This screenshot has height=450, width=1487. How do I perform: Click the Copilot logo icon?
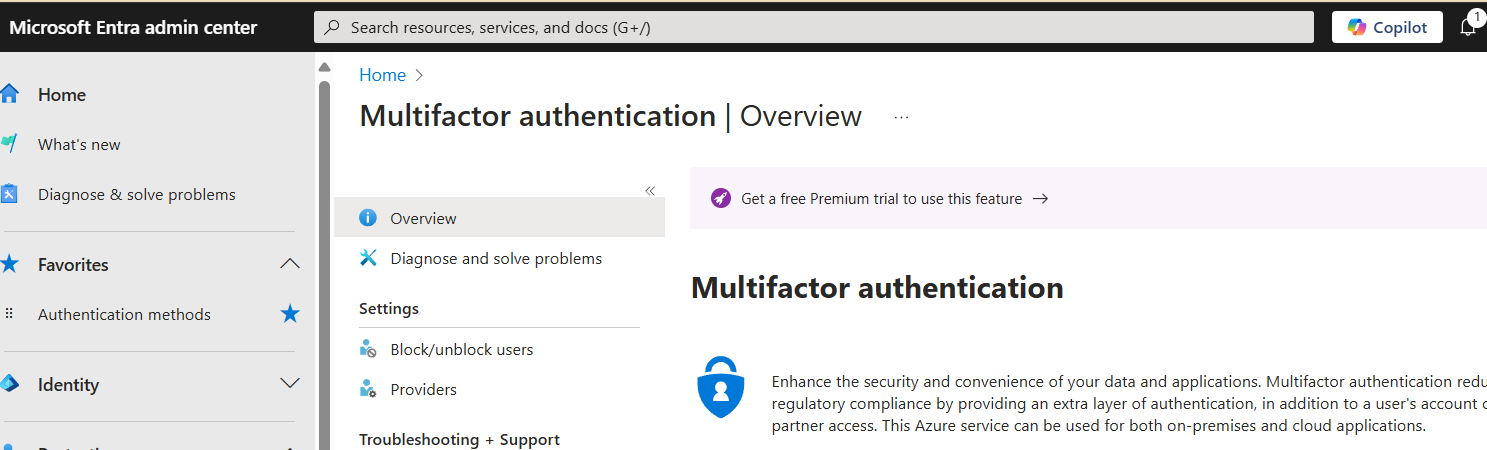pos(1356,27)
